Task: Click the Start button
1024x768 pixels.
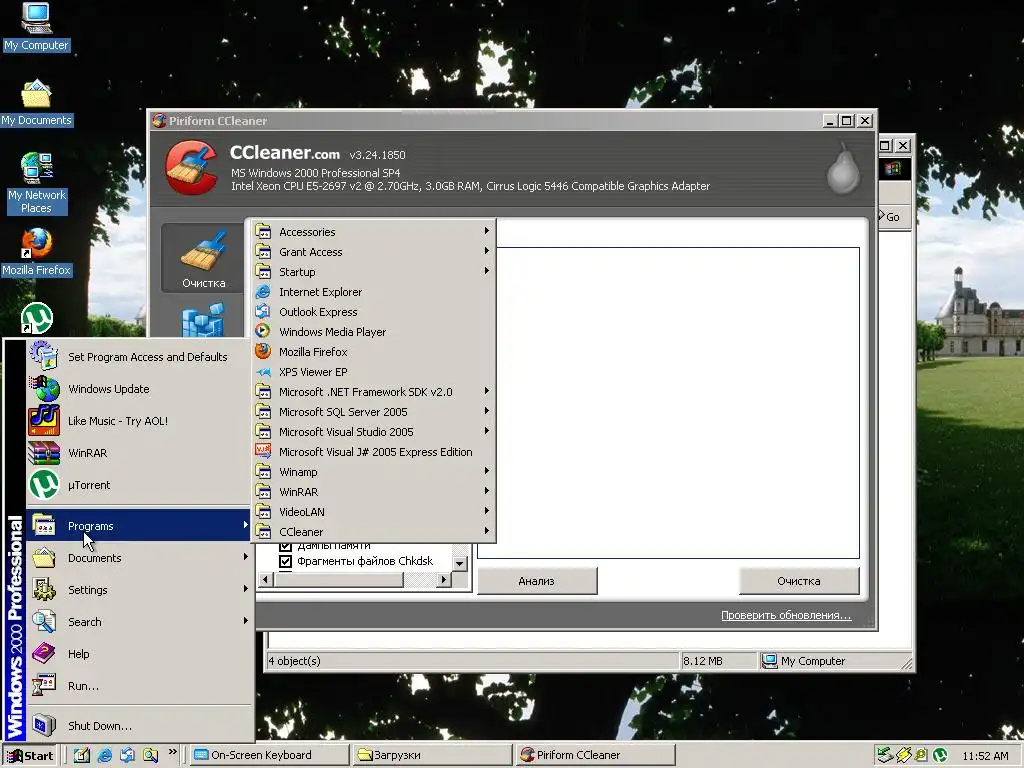Action: [30, 756]
